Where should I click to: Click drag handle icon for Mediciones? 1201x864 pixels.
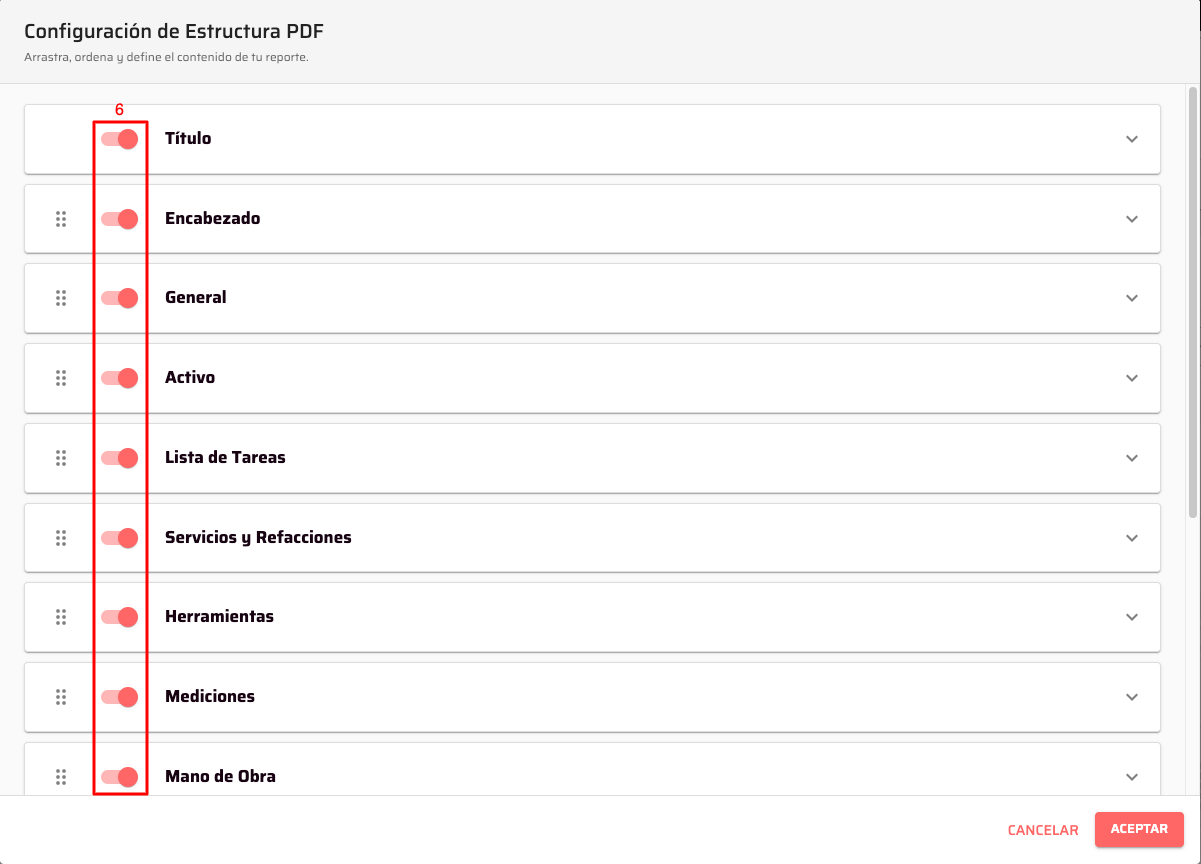click(61, 697)
